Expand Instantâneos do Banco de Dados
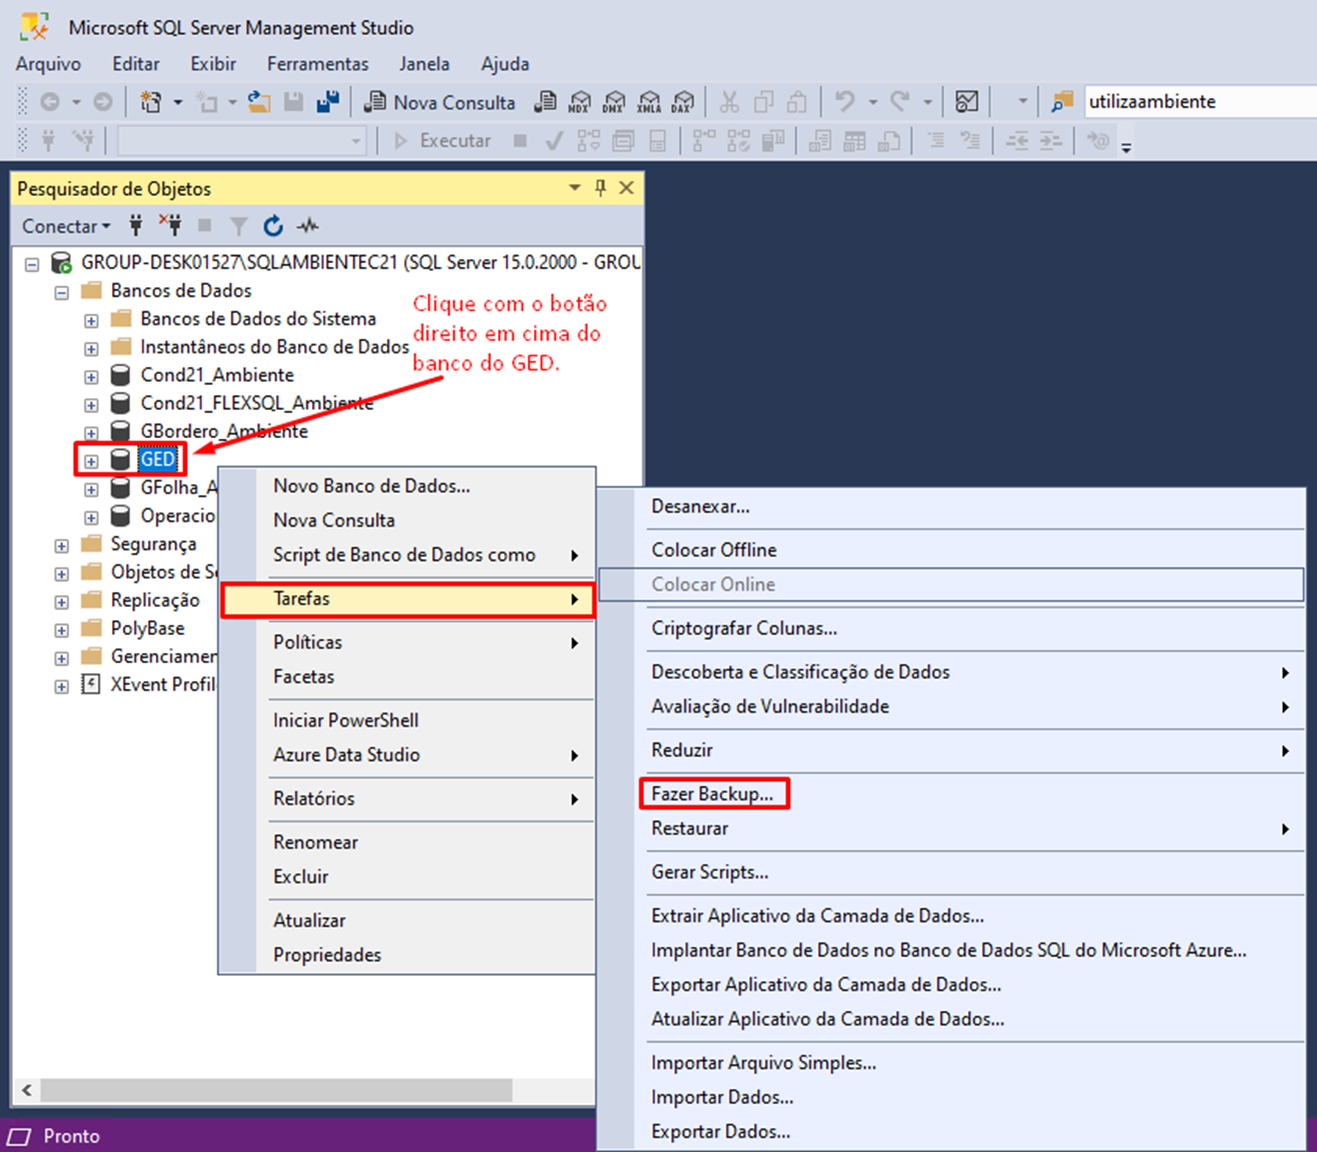The width and height of the screenshot is (1317, 1152). pyautogui.click(x=91, y=349)
